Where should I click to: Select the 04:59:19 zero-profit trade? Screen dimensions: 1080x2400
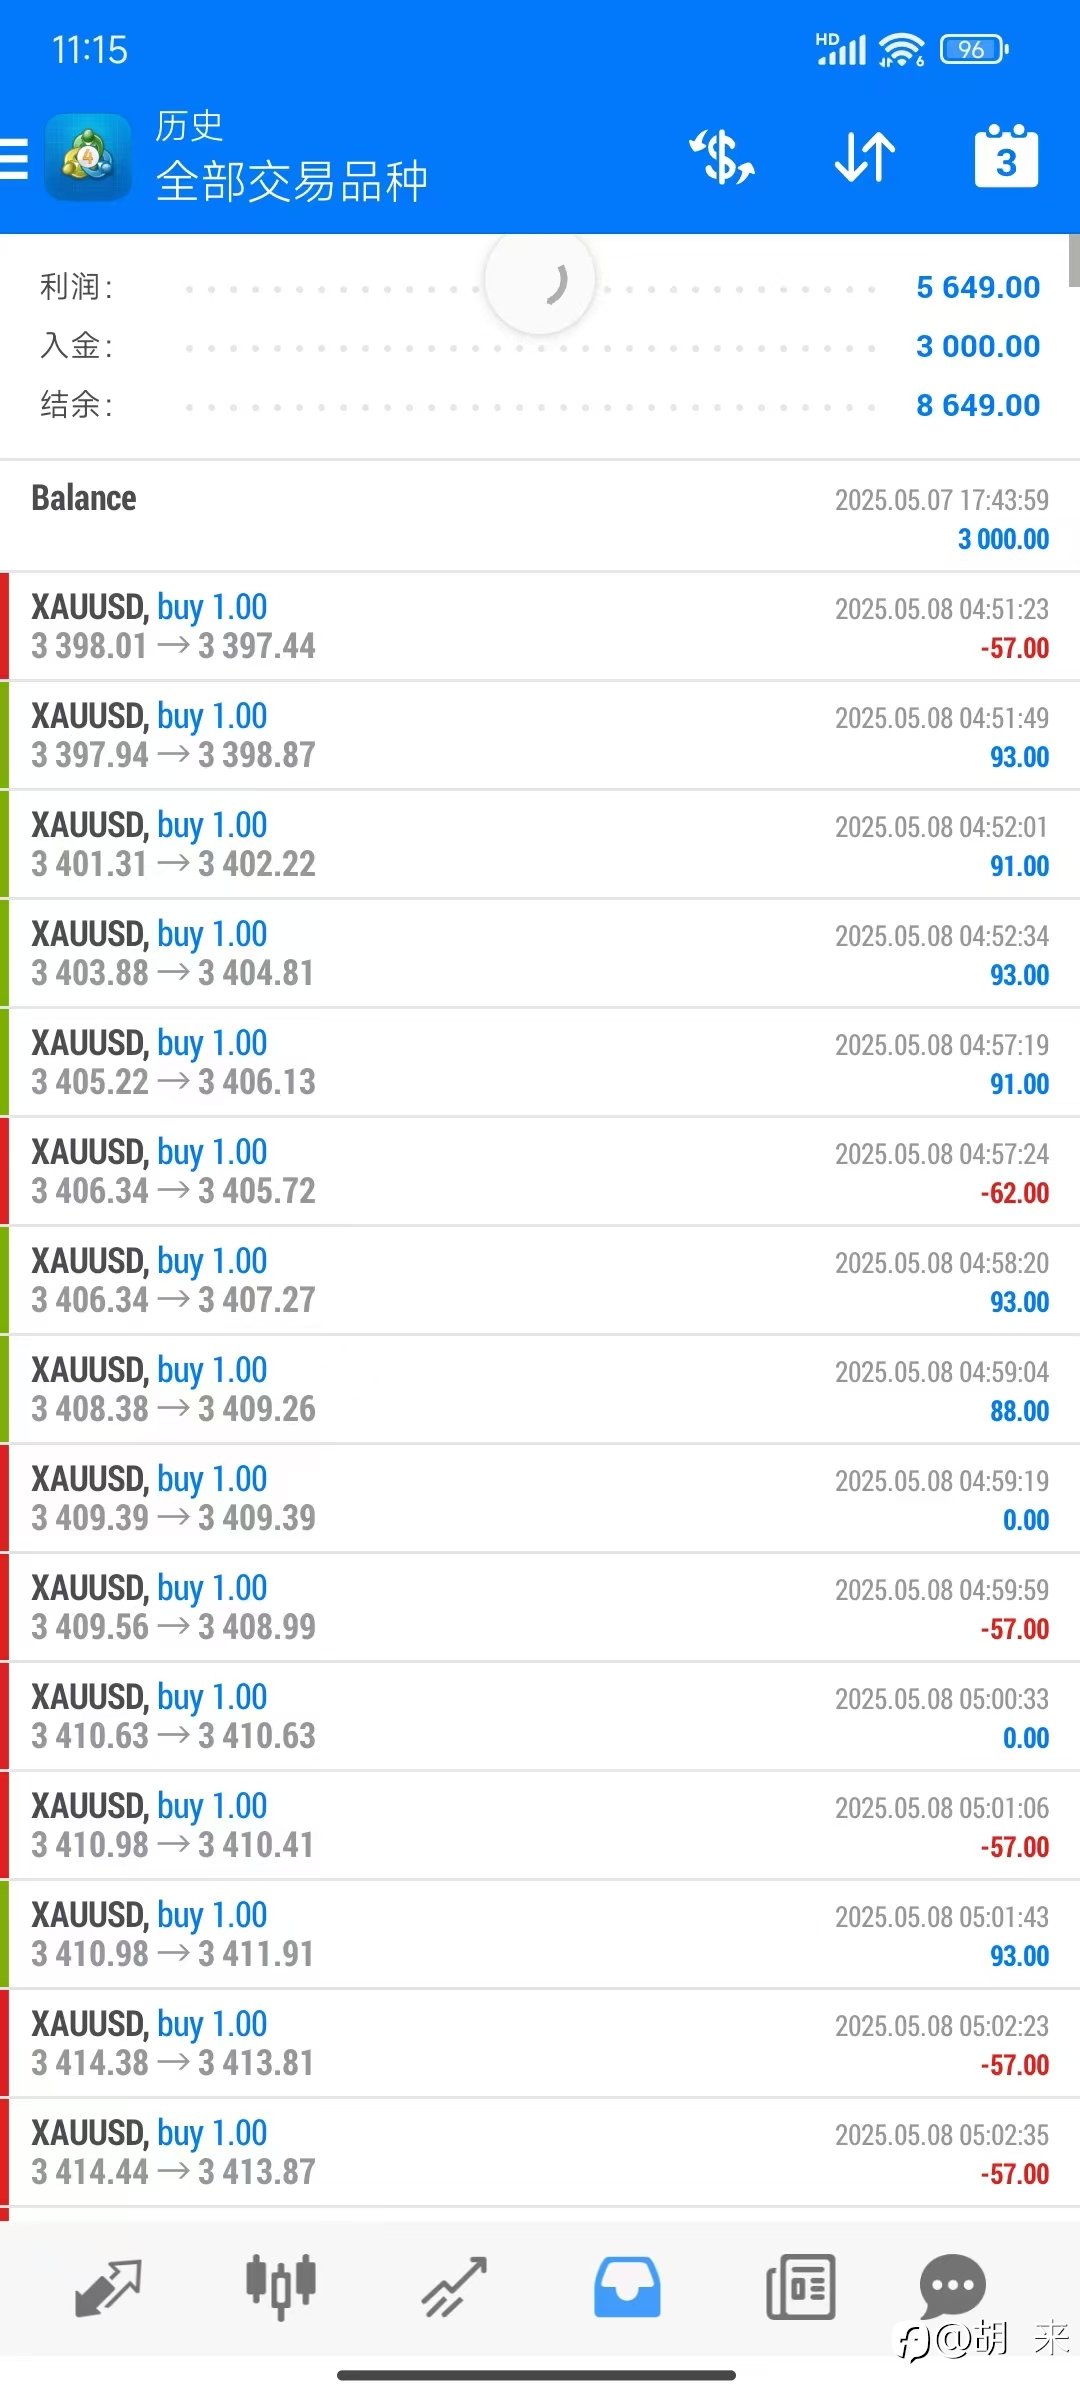540,1499
